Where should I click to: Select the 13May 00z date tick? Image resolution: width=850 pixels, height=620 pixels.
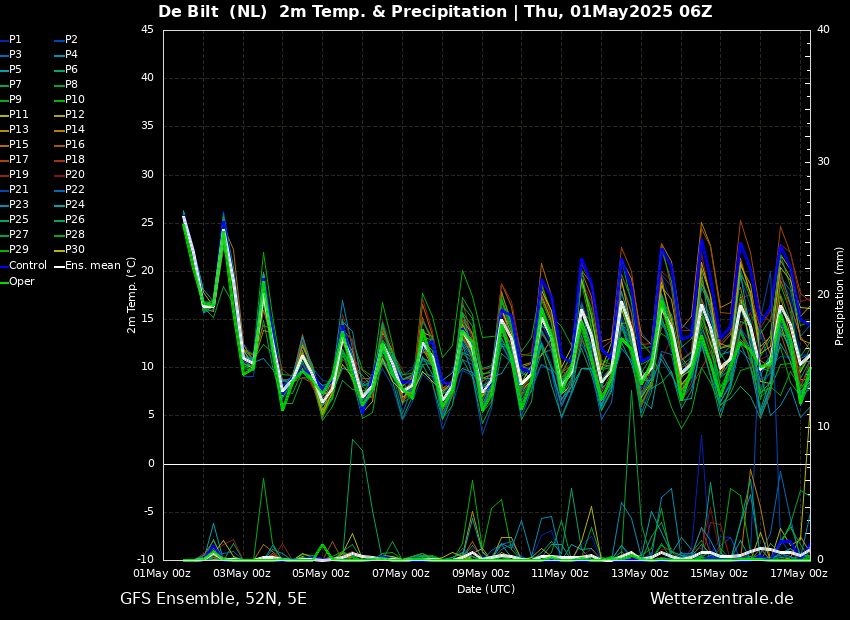[640, 574]
